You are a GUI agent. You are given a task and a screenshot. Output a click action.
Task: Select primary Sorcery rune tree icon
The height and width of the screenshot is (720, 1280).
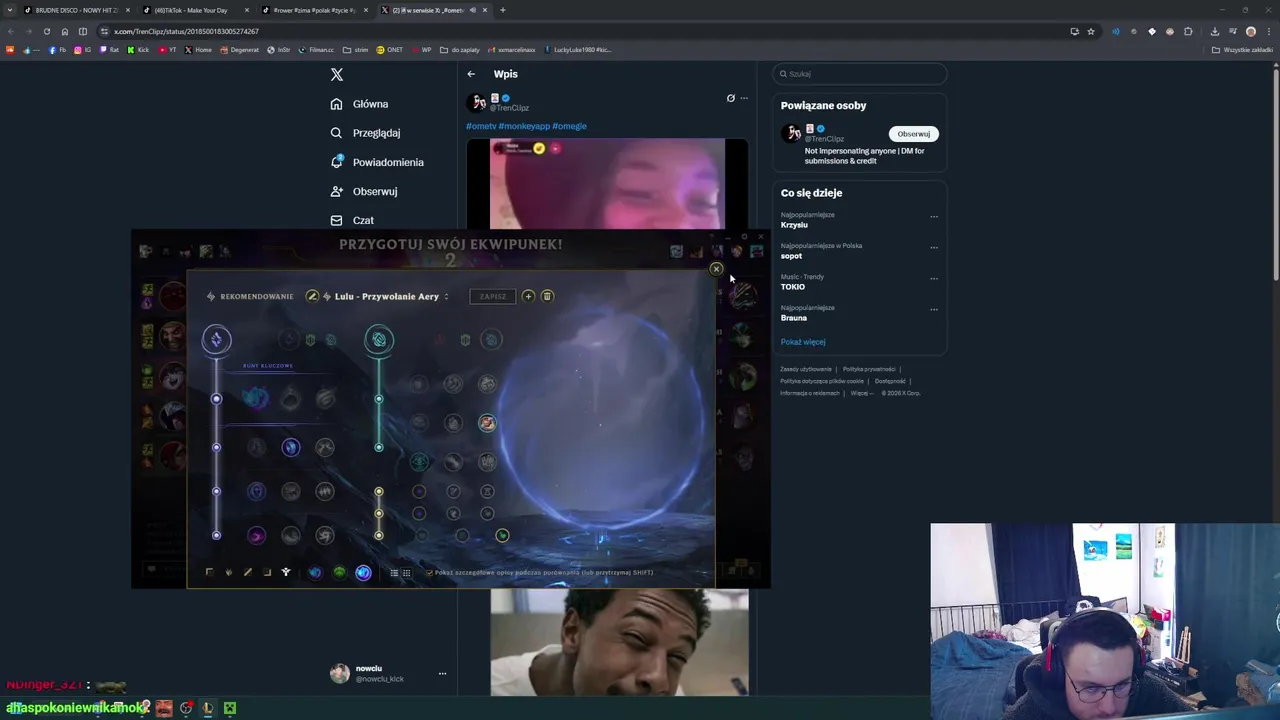click(216, 340)
